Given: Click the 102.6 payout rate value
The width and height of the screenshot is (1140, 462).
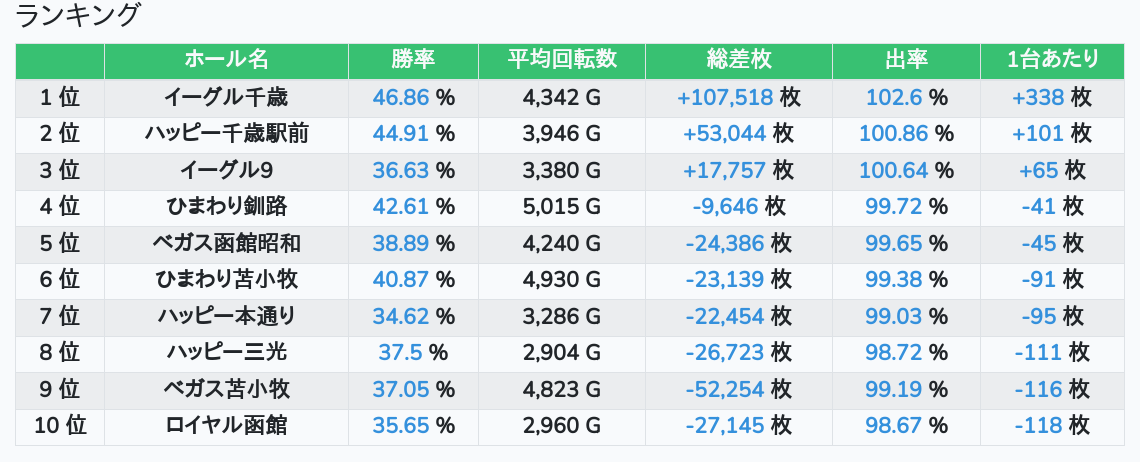Looking at the screenshot, I should click(894, 98).
